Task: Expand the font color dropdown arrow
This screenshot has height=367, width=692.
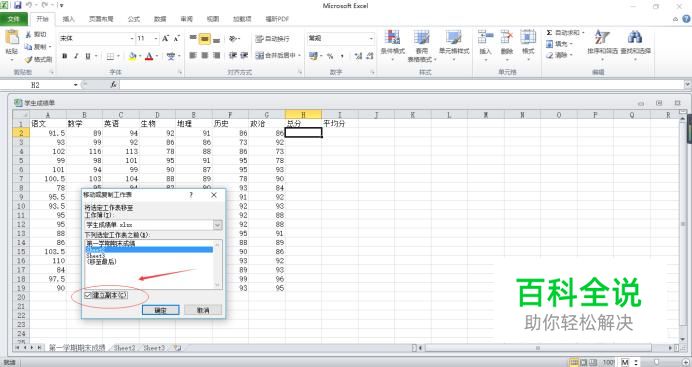Action: click(157, 56)
